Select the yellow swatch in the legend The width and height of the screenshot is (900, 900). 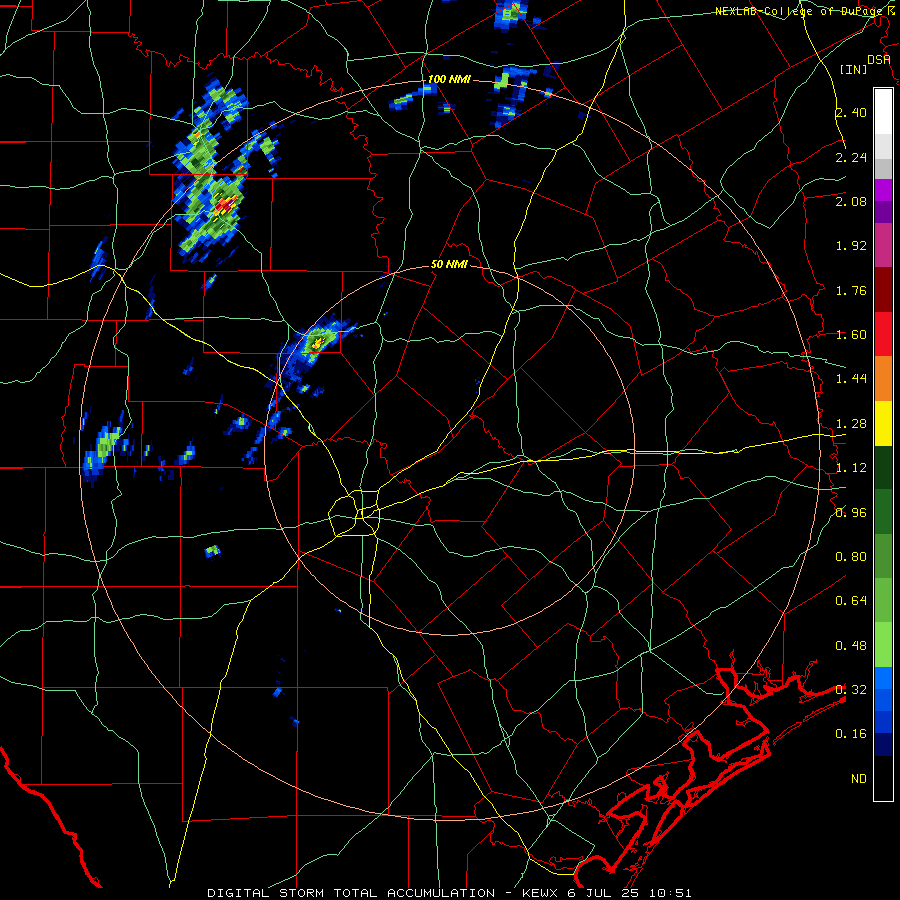pyautogui.click(x=883, y=423)
